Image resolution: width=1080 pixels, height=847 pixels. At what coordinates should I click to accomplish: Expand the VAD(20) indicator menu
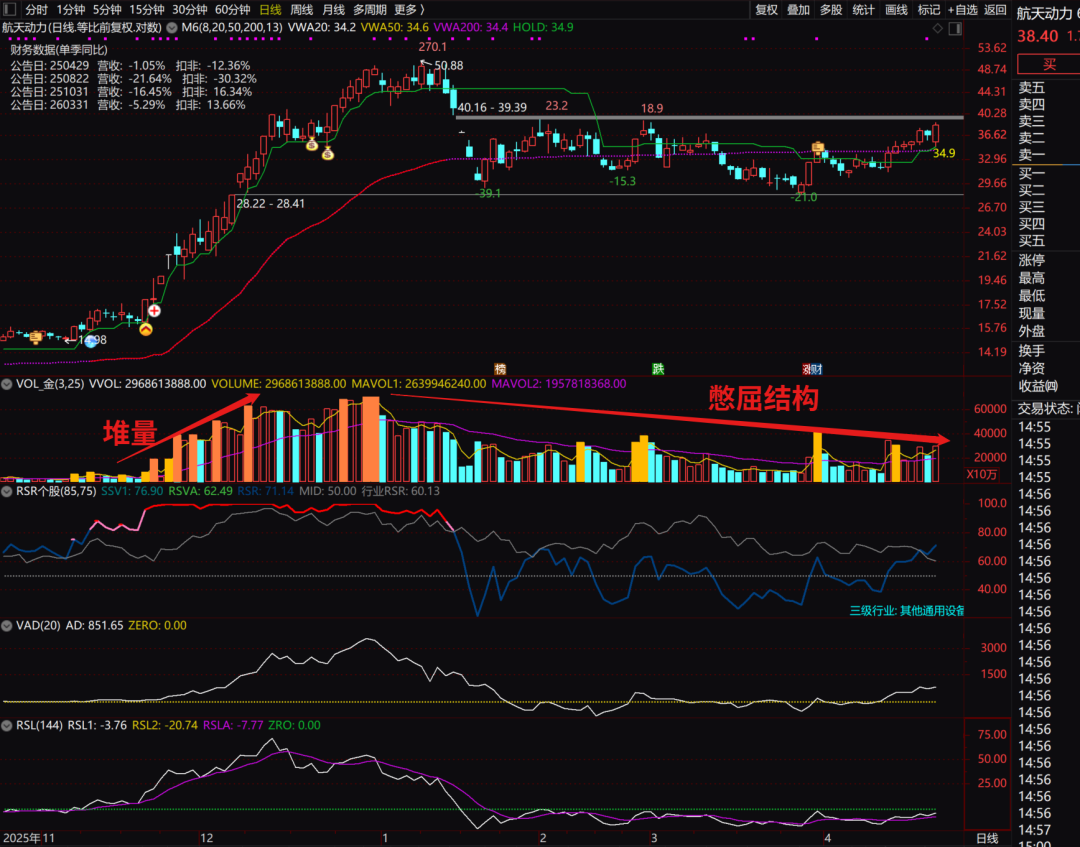tap(7, 625)
